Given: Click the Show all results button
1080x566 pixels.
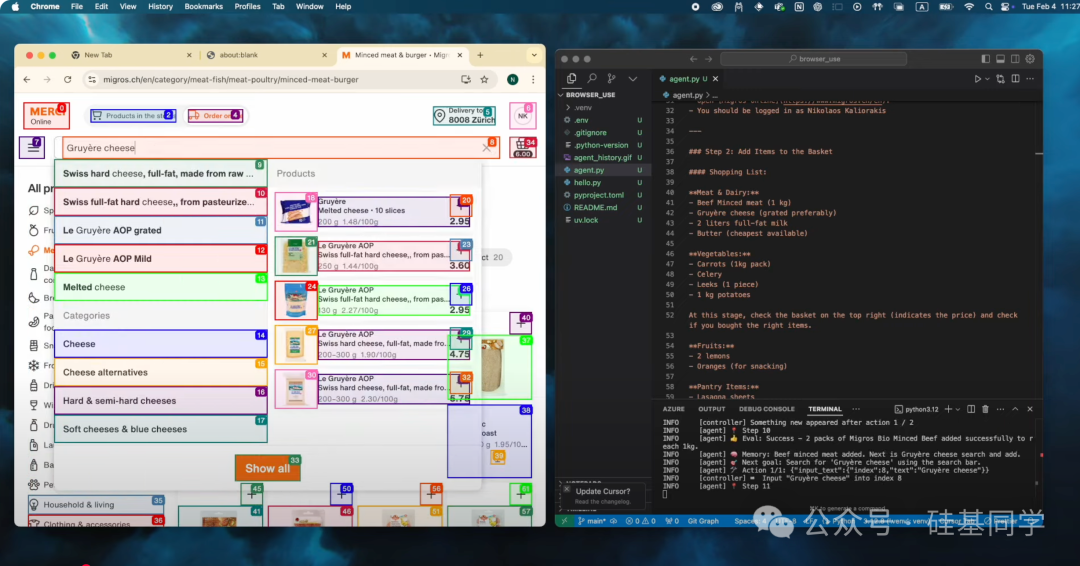Looking at the screenshot, I should click(x=268, y=468).
